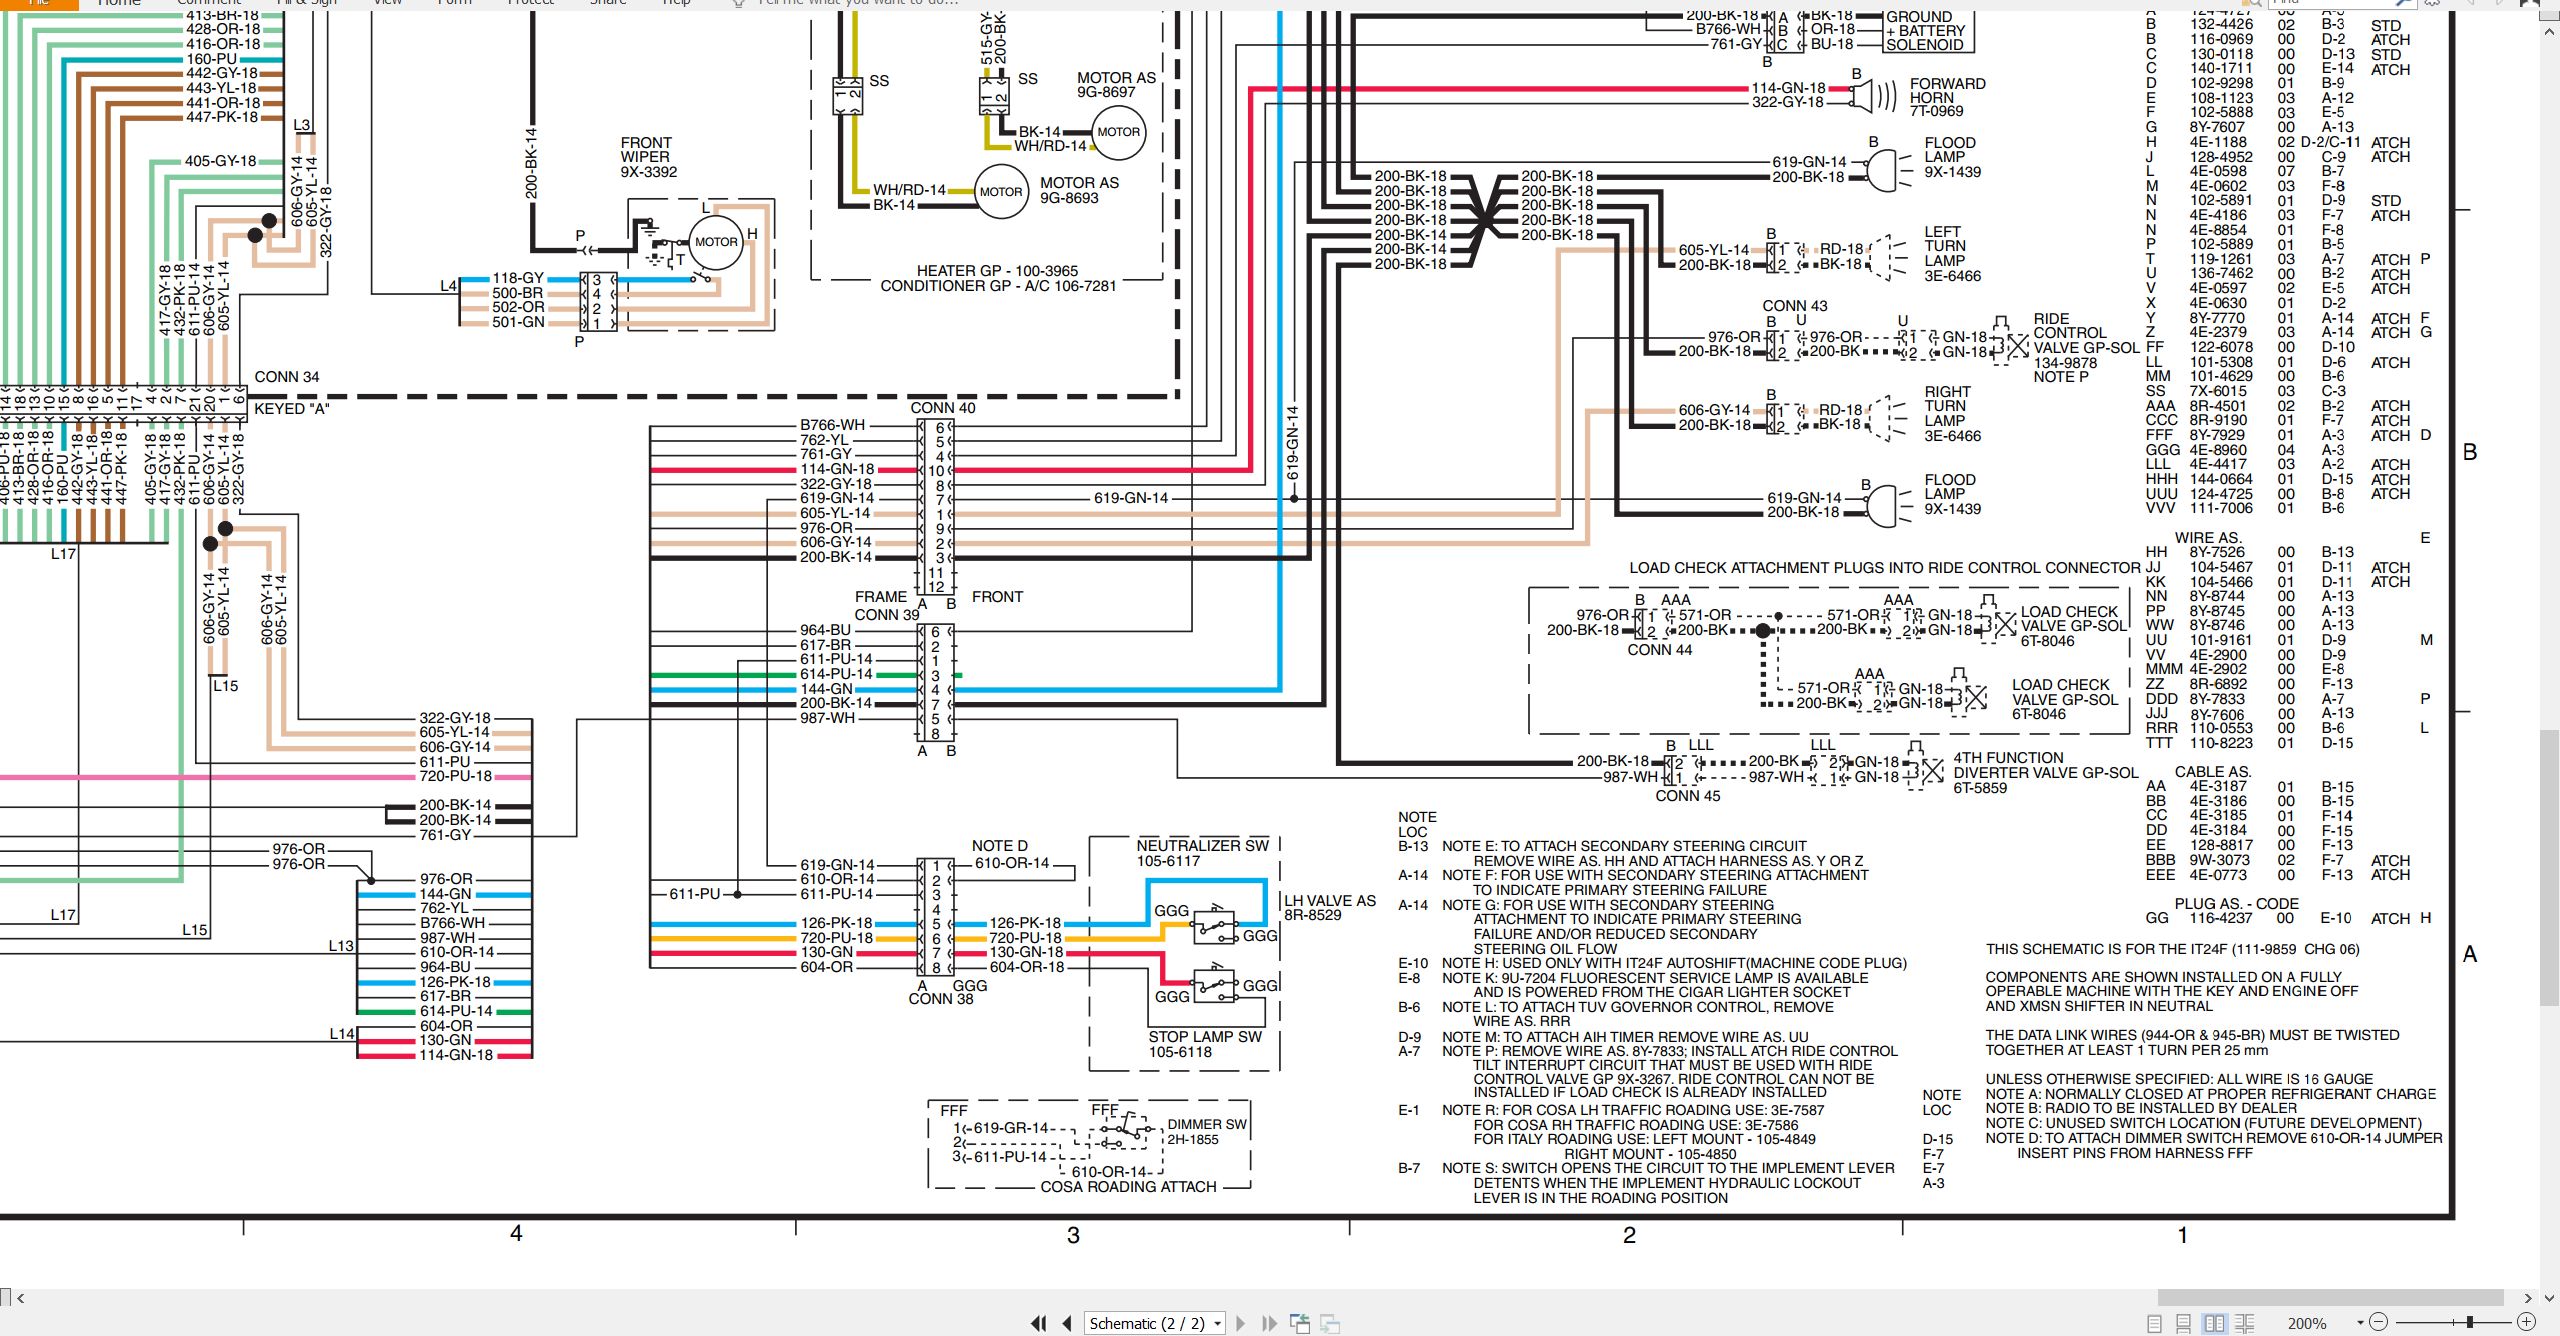
Task: Click the 'STOP LAMP SW' label
Action: pyautogui.click(x=1205, y=1037)
